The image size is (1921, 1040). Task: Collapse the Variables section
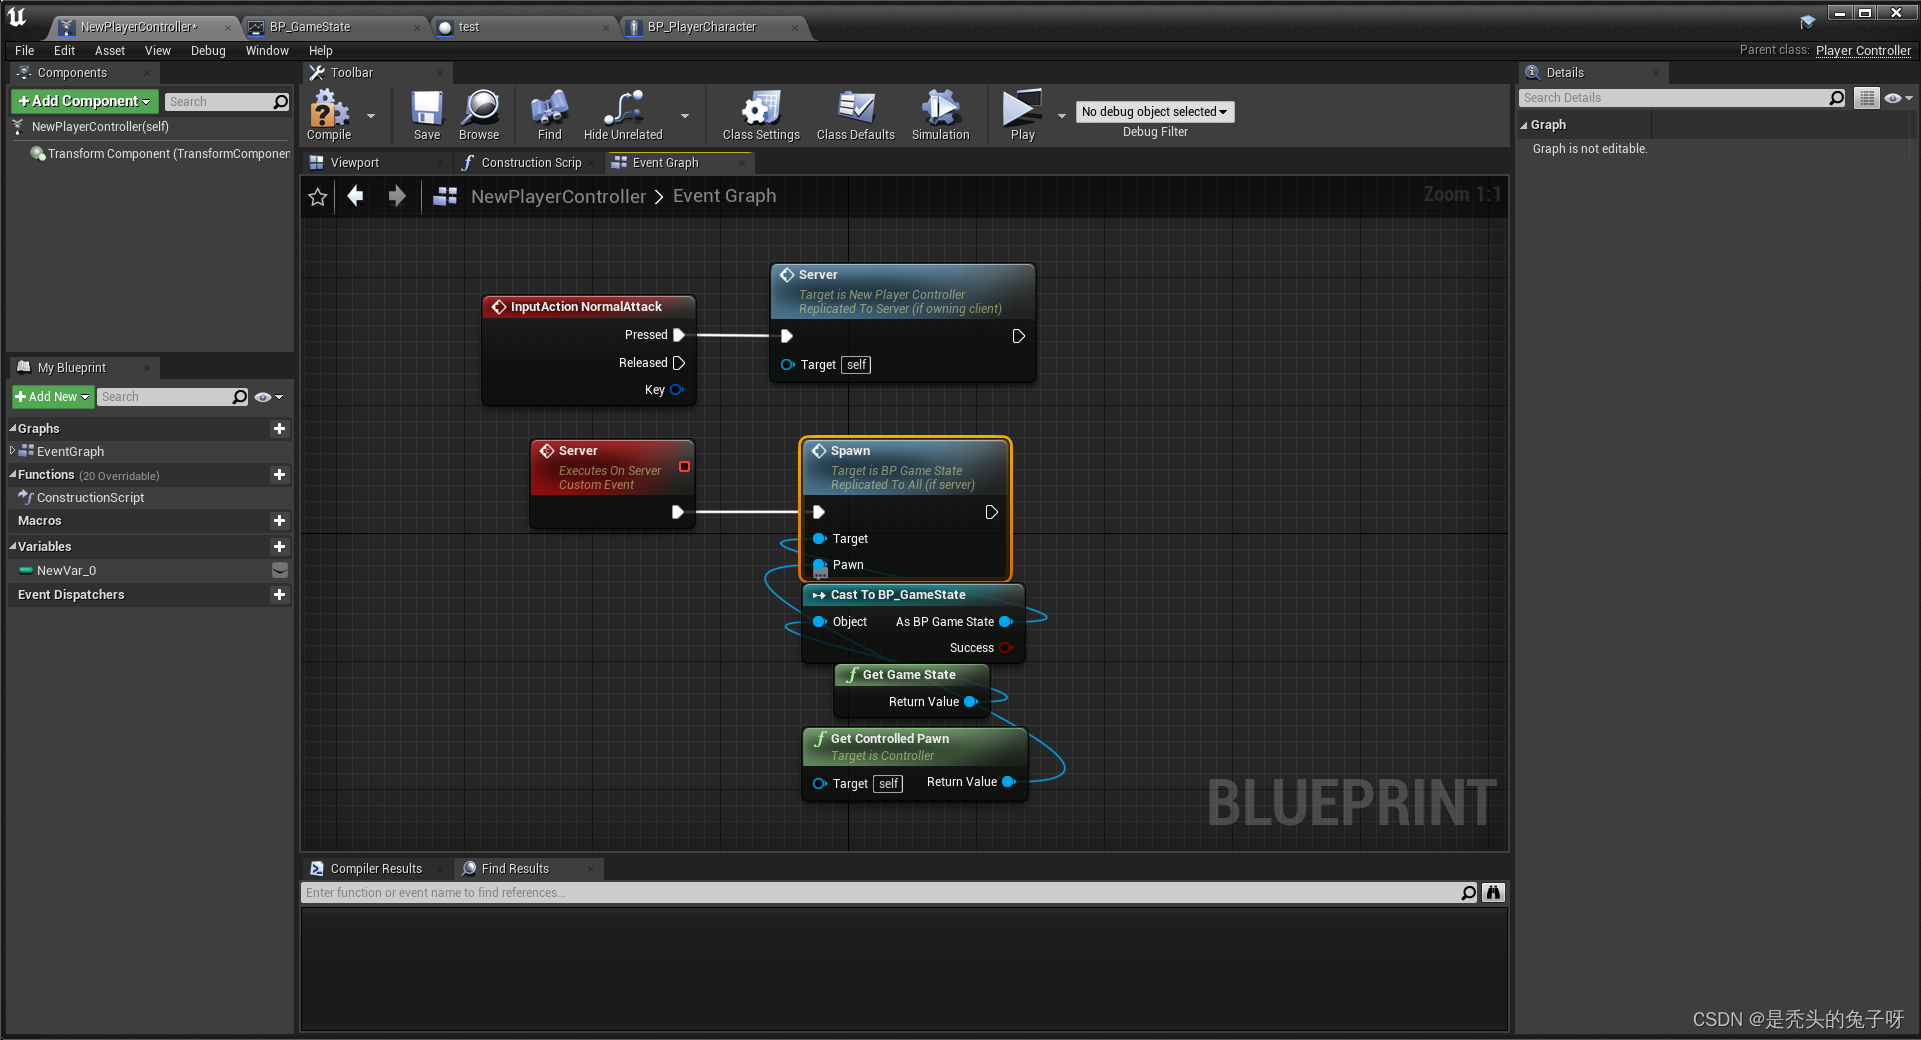tap(12, 546)
